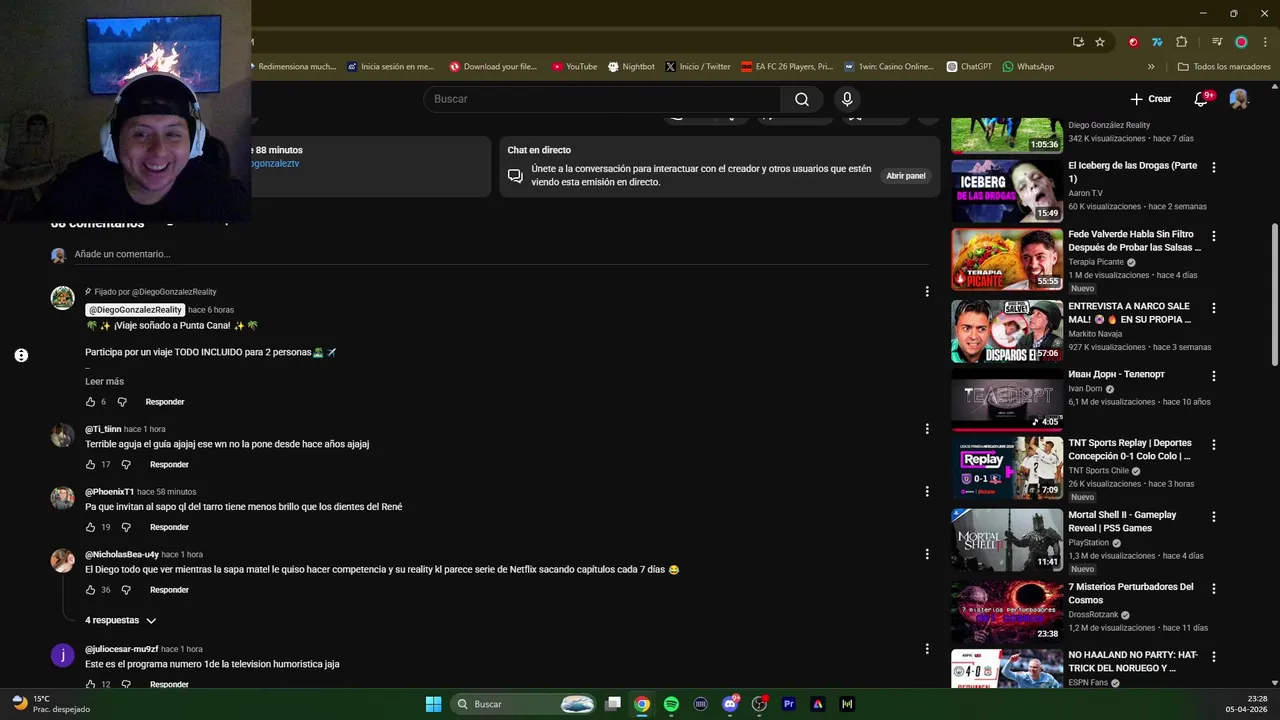Reply to pinned comment with Responder

[x=165, y=402]
